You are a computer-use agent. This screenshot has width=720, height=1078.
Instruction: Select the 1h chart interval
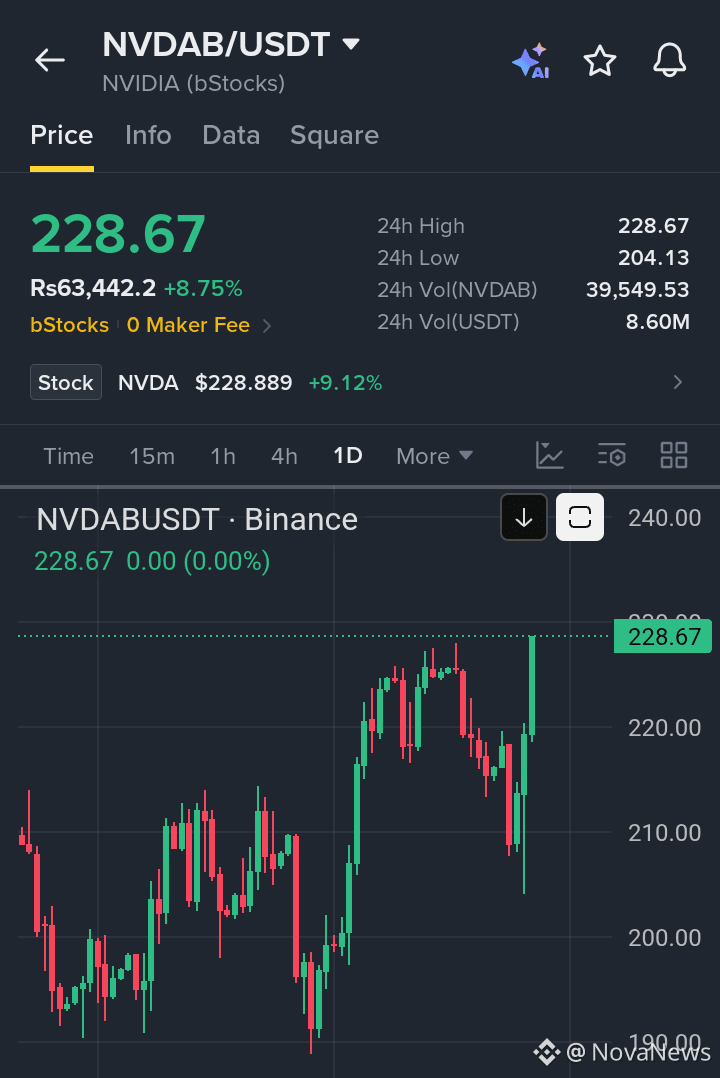[x=223, y=456]
